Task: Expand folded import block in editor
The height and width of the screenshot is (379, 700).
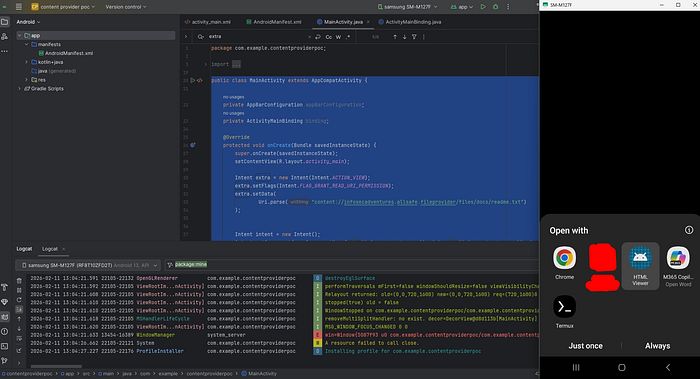Action: [x=205, y=64]
